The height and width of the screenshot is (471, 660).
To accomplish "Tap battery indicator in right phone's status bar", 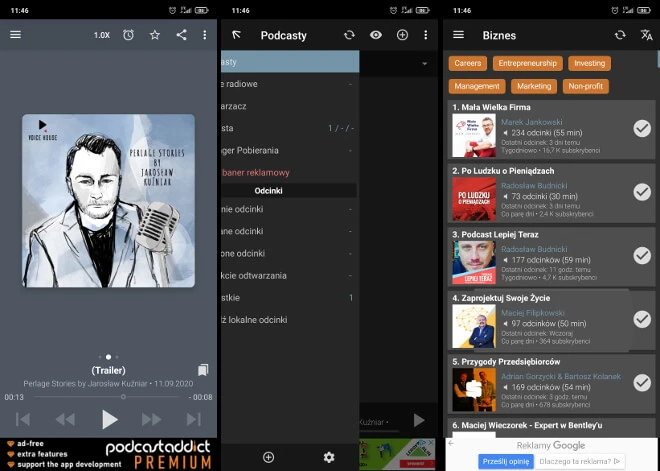I will coord(644,11).
